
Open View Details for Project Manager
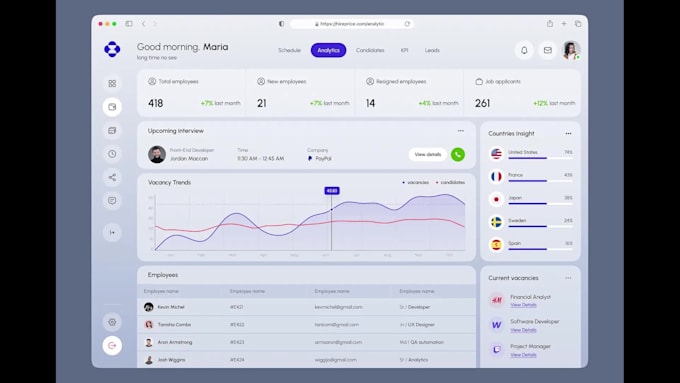point(523,355)
